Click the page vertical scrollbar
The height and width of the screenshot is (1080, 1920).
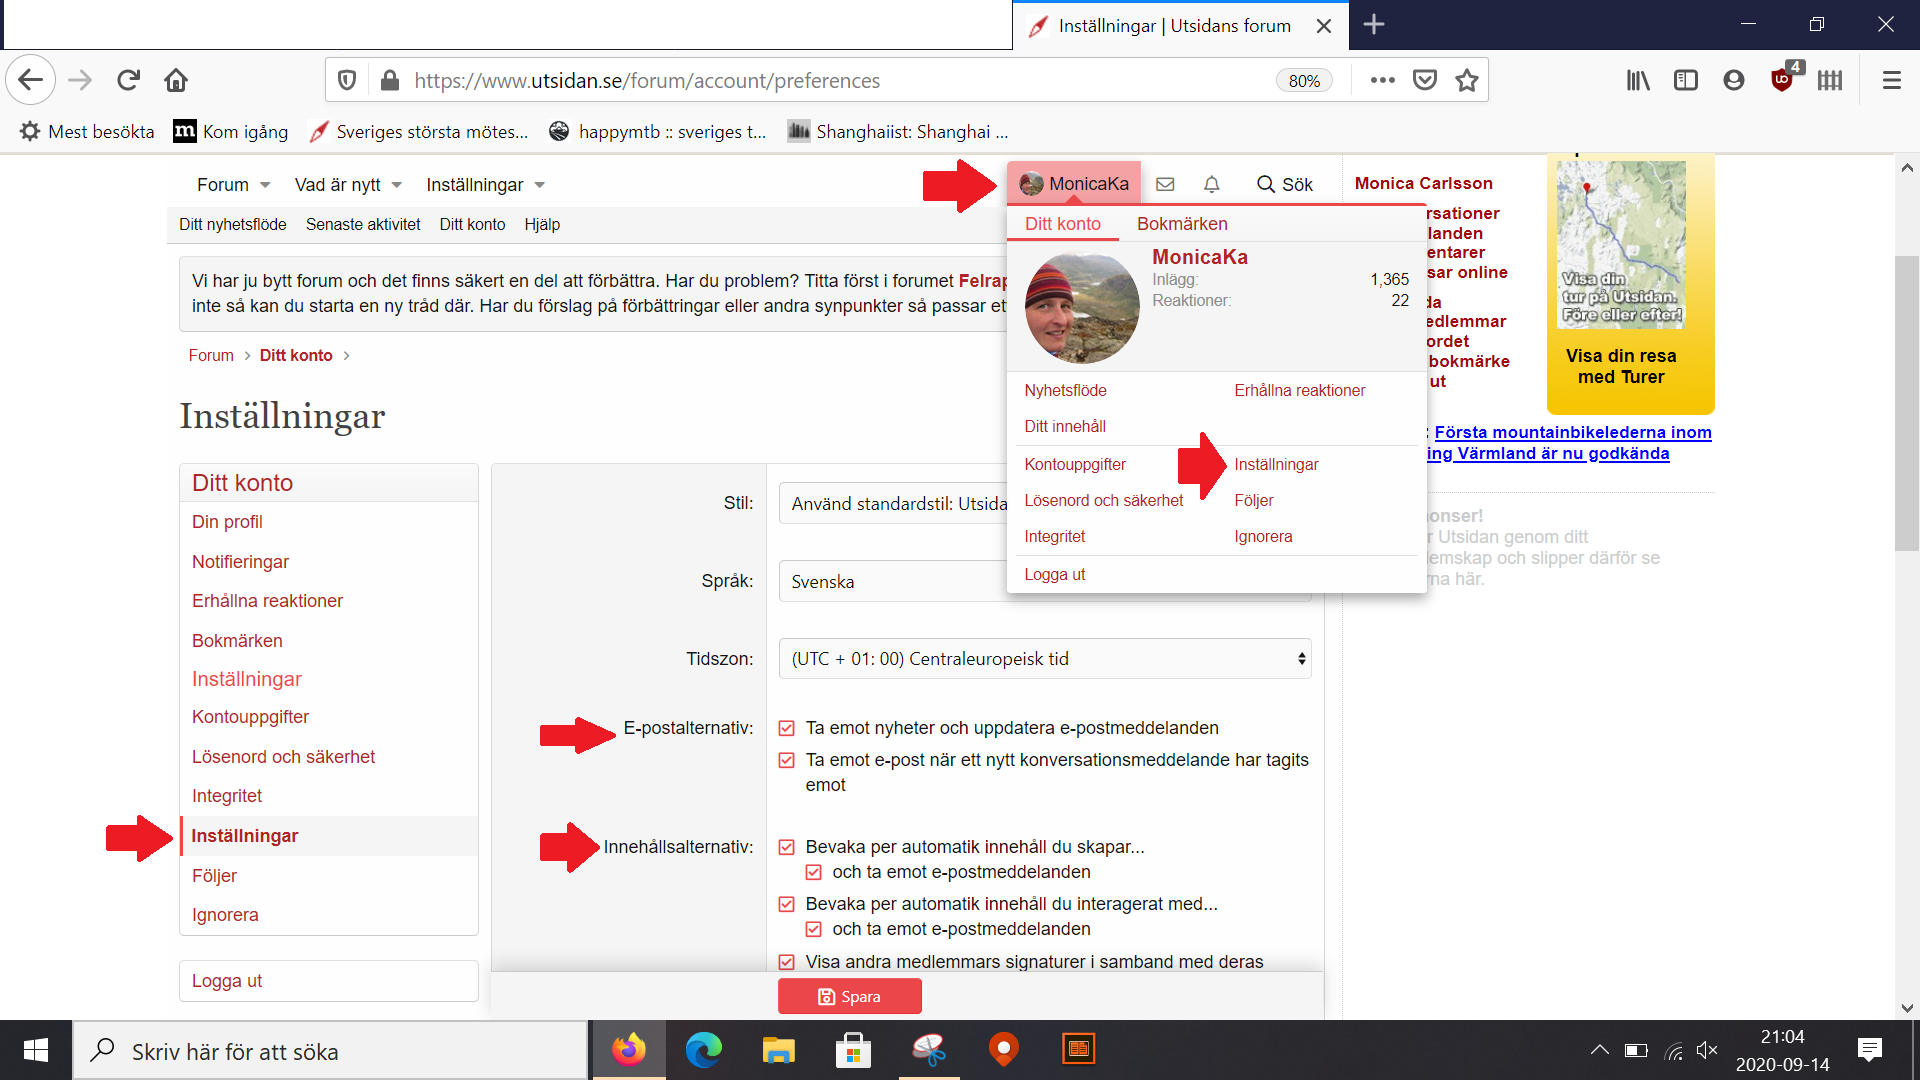pos(1906,400)
